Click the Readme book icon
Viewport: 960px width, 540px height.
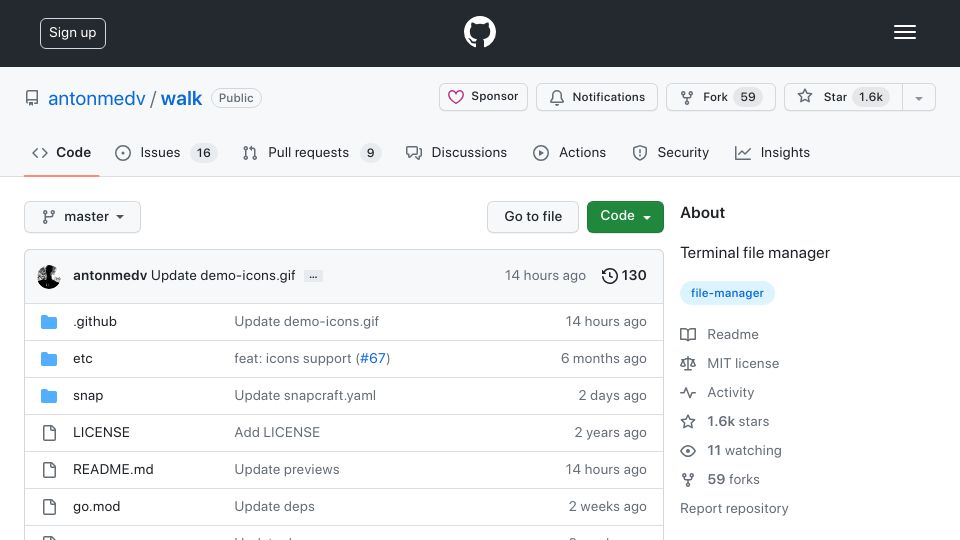[x=688, y=334]
